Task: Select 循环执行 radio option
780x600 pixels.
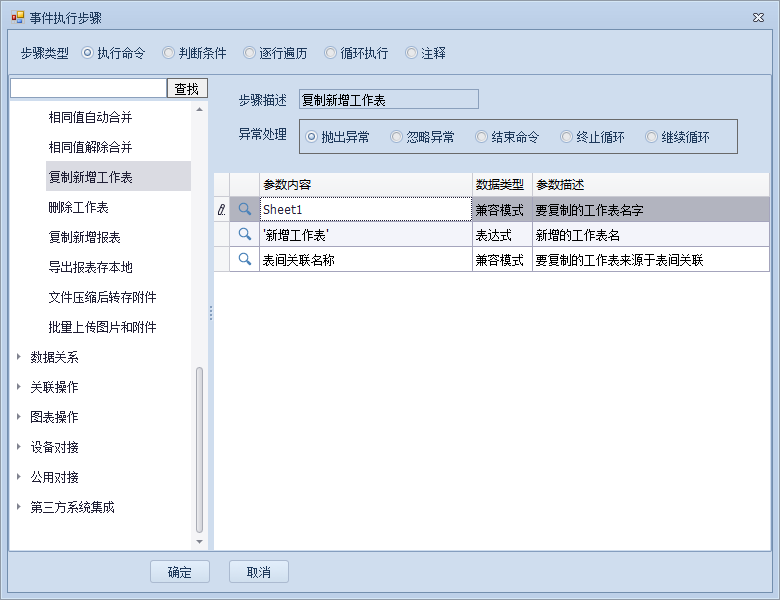Action: 331,53
